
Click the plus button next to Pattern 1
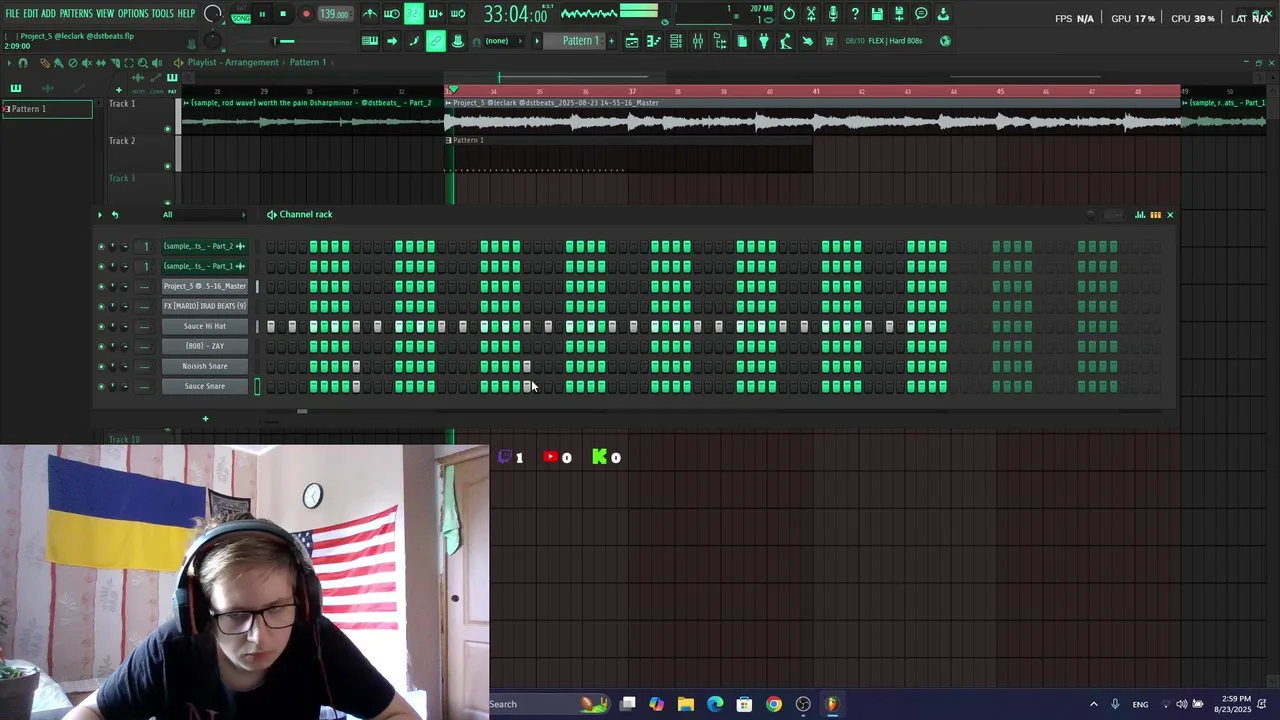[611, 41]
